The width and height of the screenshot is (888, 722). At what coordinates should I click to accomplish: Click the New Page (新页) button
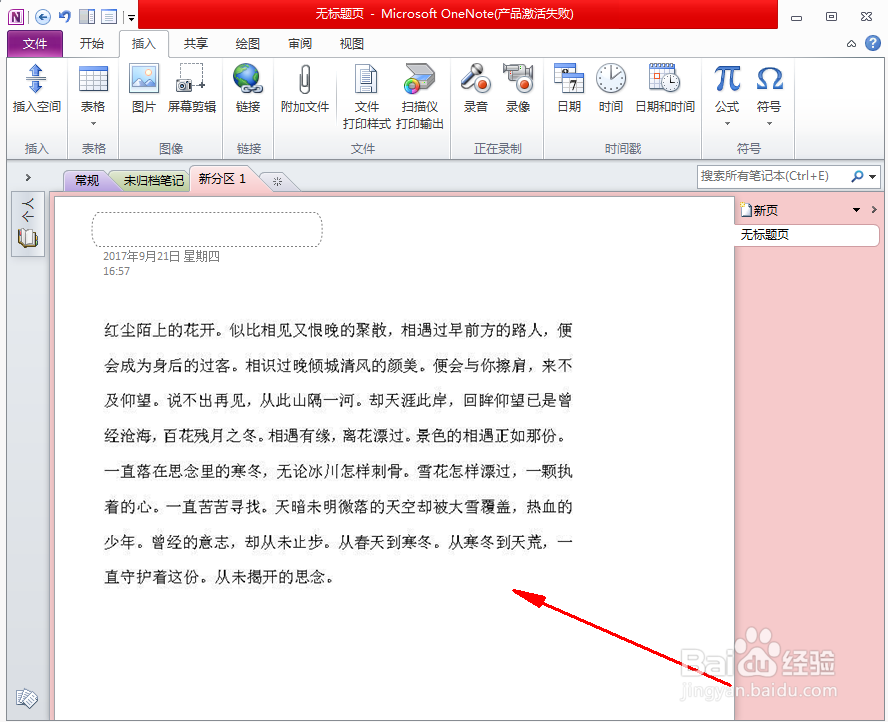pos(759,210)
